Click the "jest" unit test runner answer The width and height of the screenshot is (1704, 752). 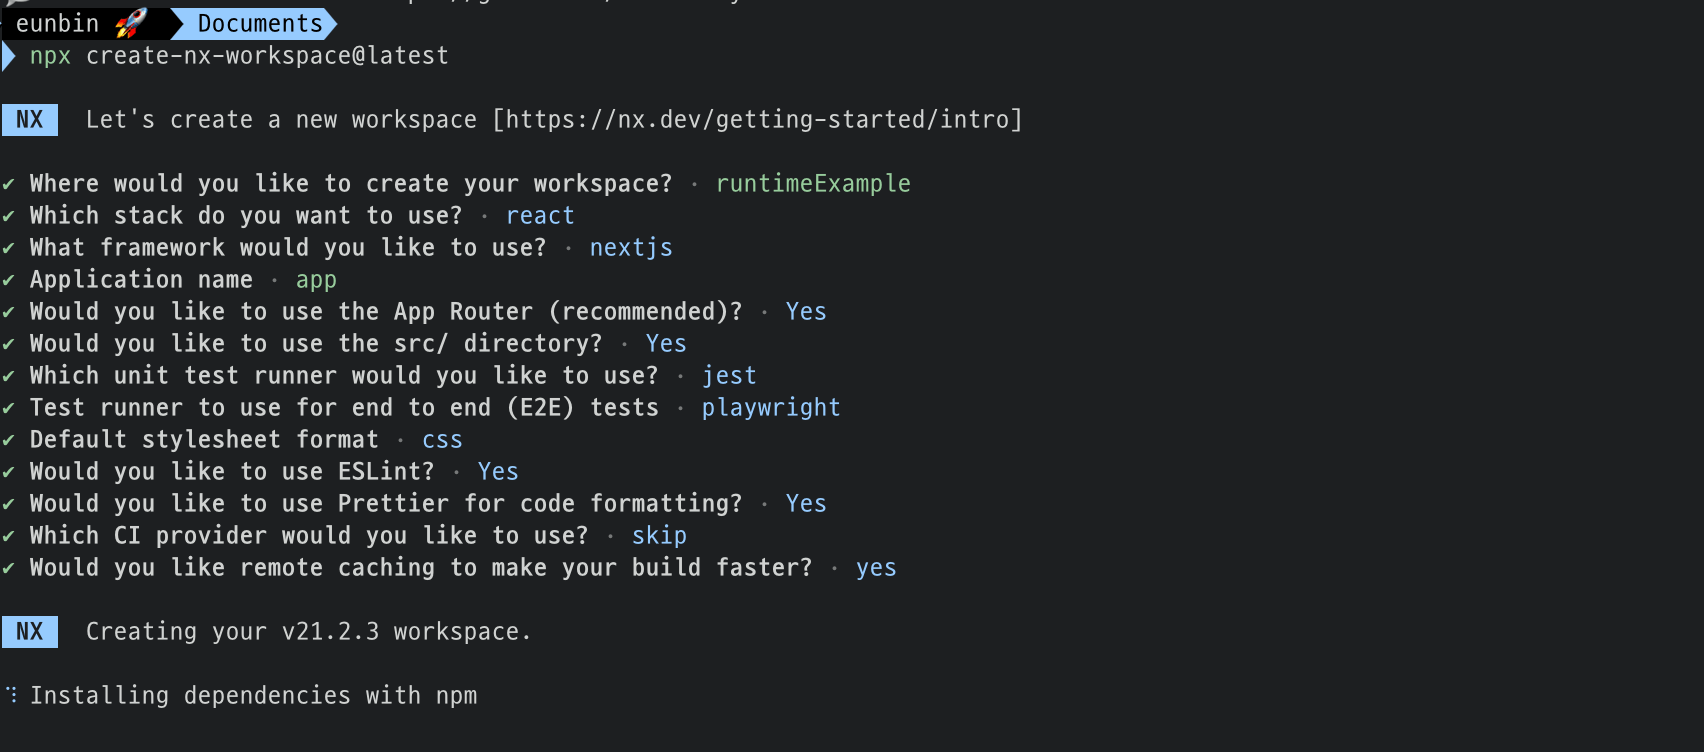click(x=729, y=376)
